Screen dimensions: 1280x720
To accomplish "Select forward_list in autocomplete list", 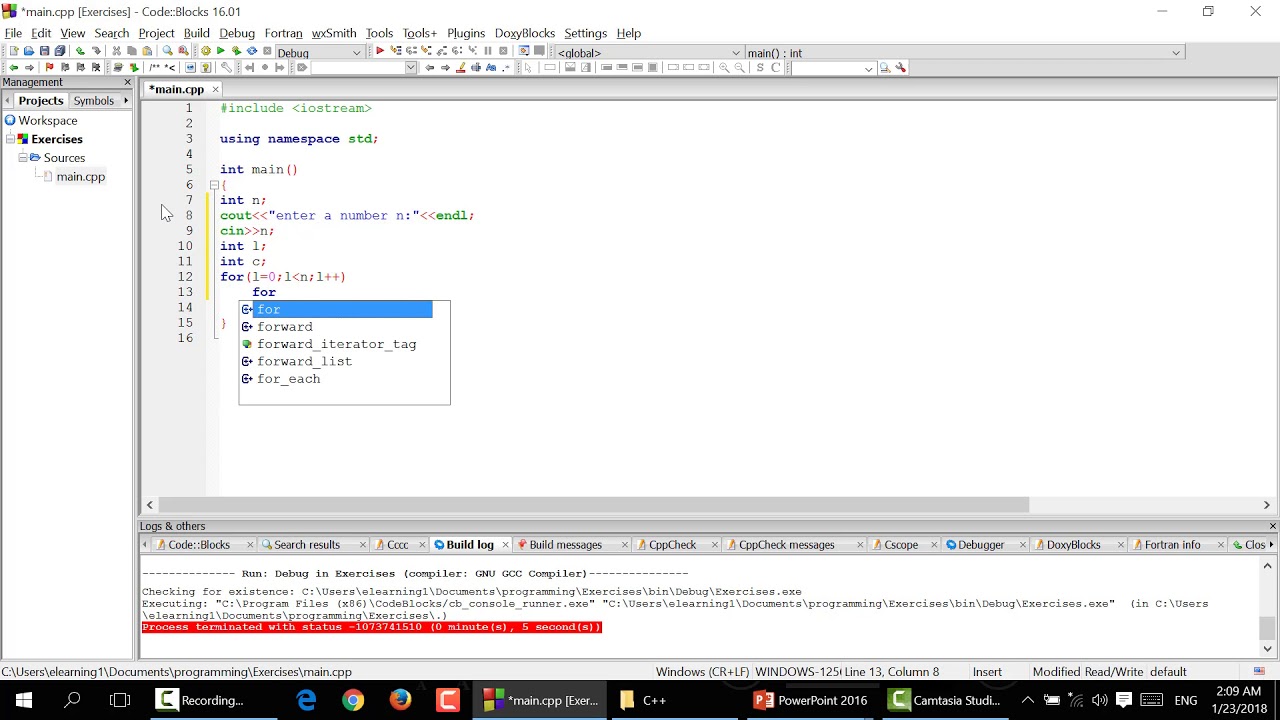I will 304,361.
